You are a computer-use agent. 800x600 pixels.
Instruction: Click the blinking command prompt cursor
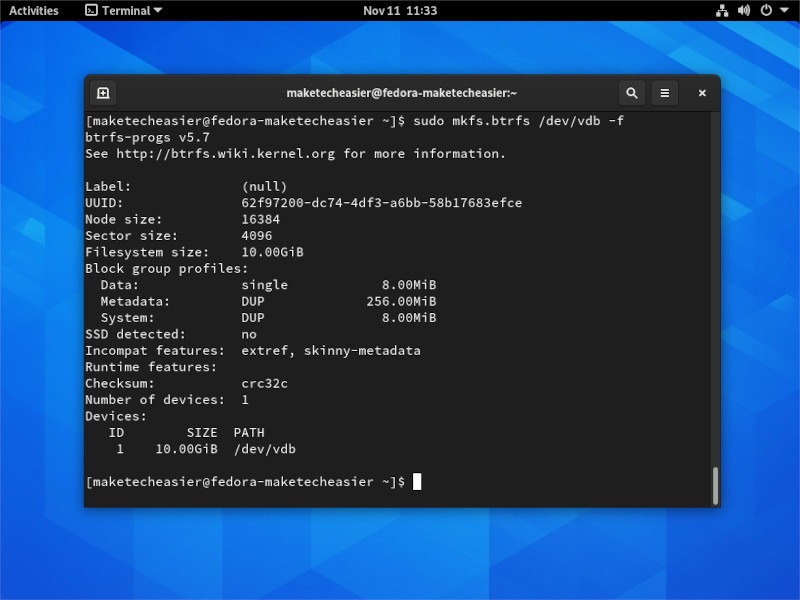pos(418,481)
